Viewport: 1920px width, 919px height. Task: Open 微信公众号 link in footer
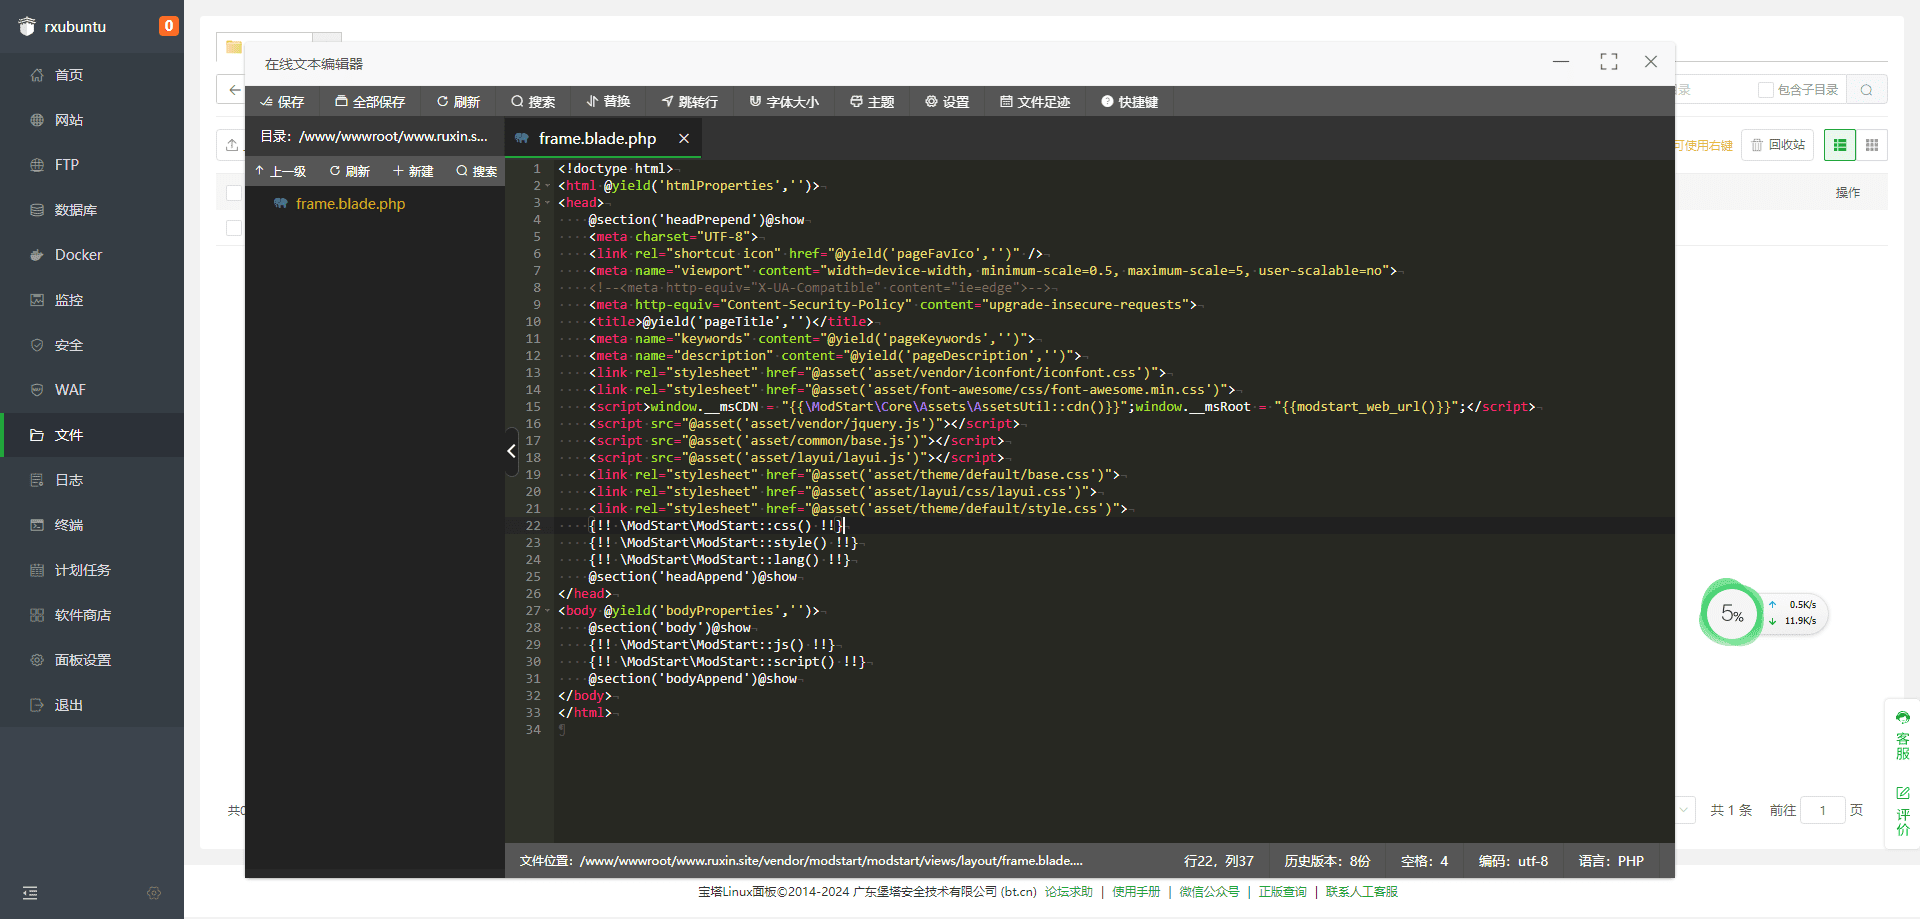point(1209,892)
